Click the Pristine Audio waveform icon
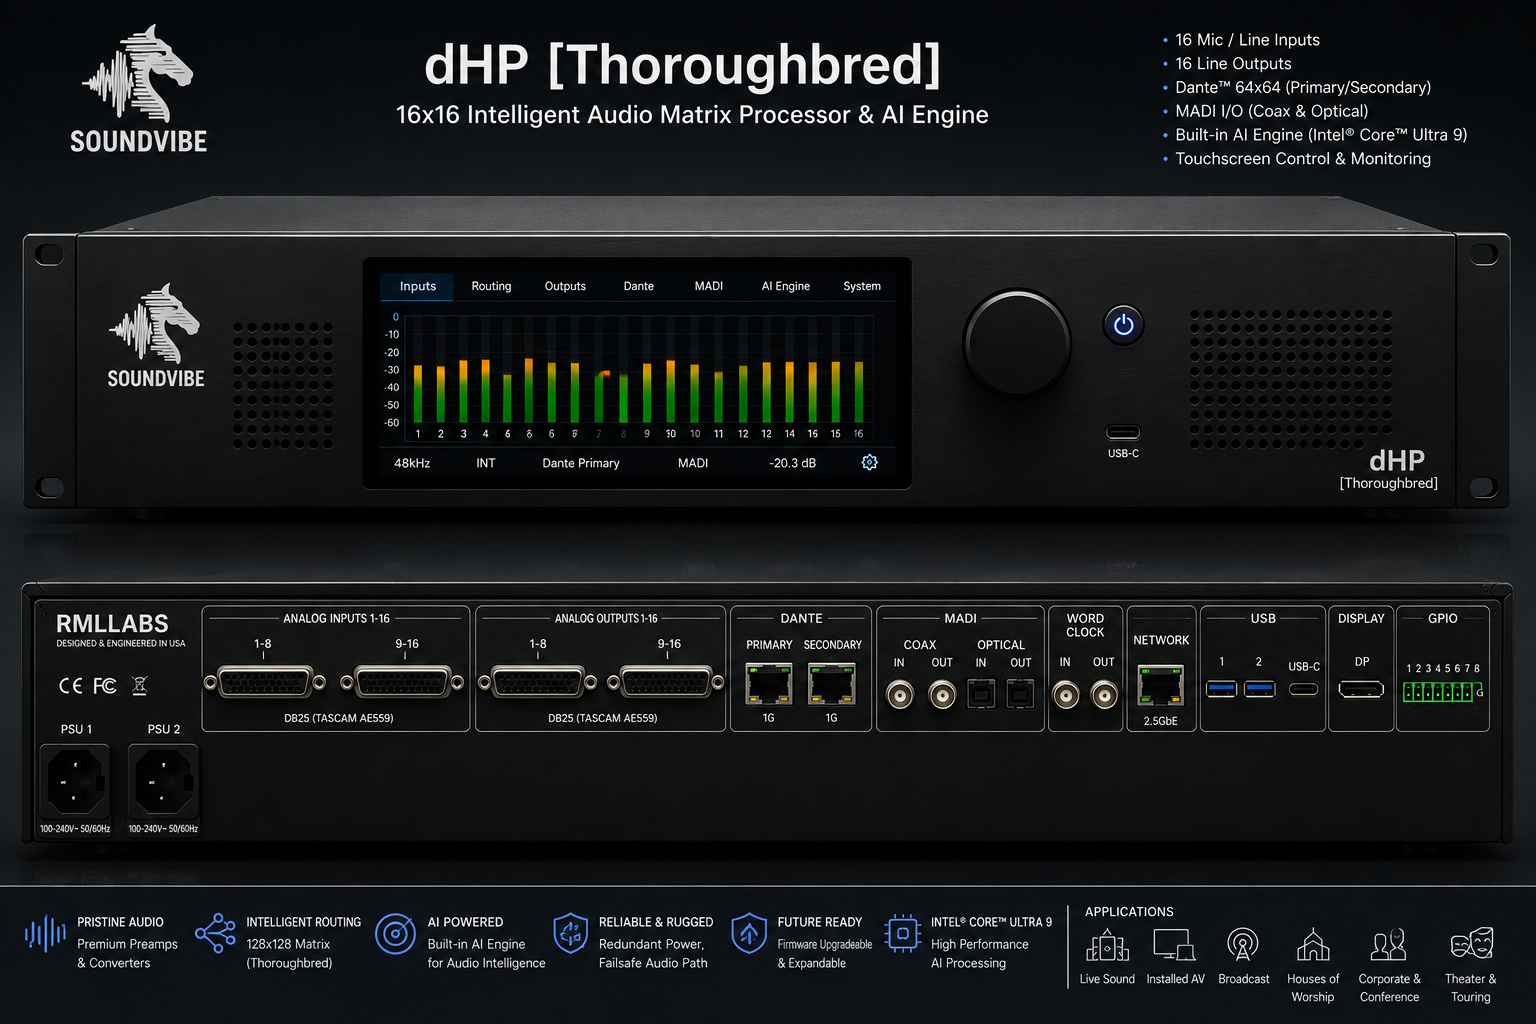1536x1024 pixels. [x=45, y=935]
